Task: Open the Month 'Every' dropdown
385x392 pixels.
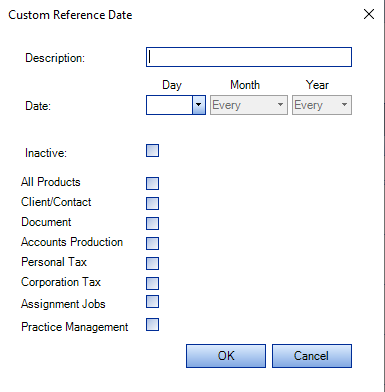Action: pyautogui.click(x=249, y=105)
